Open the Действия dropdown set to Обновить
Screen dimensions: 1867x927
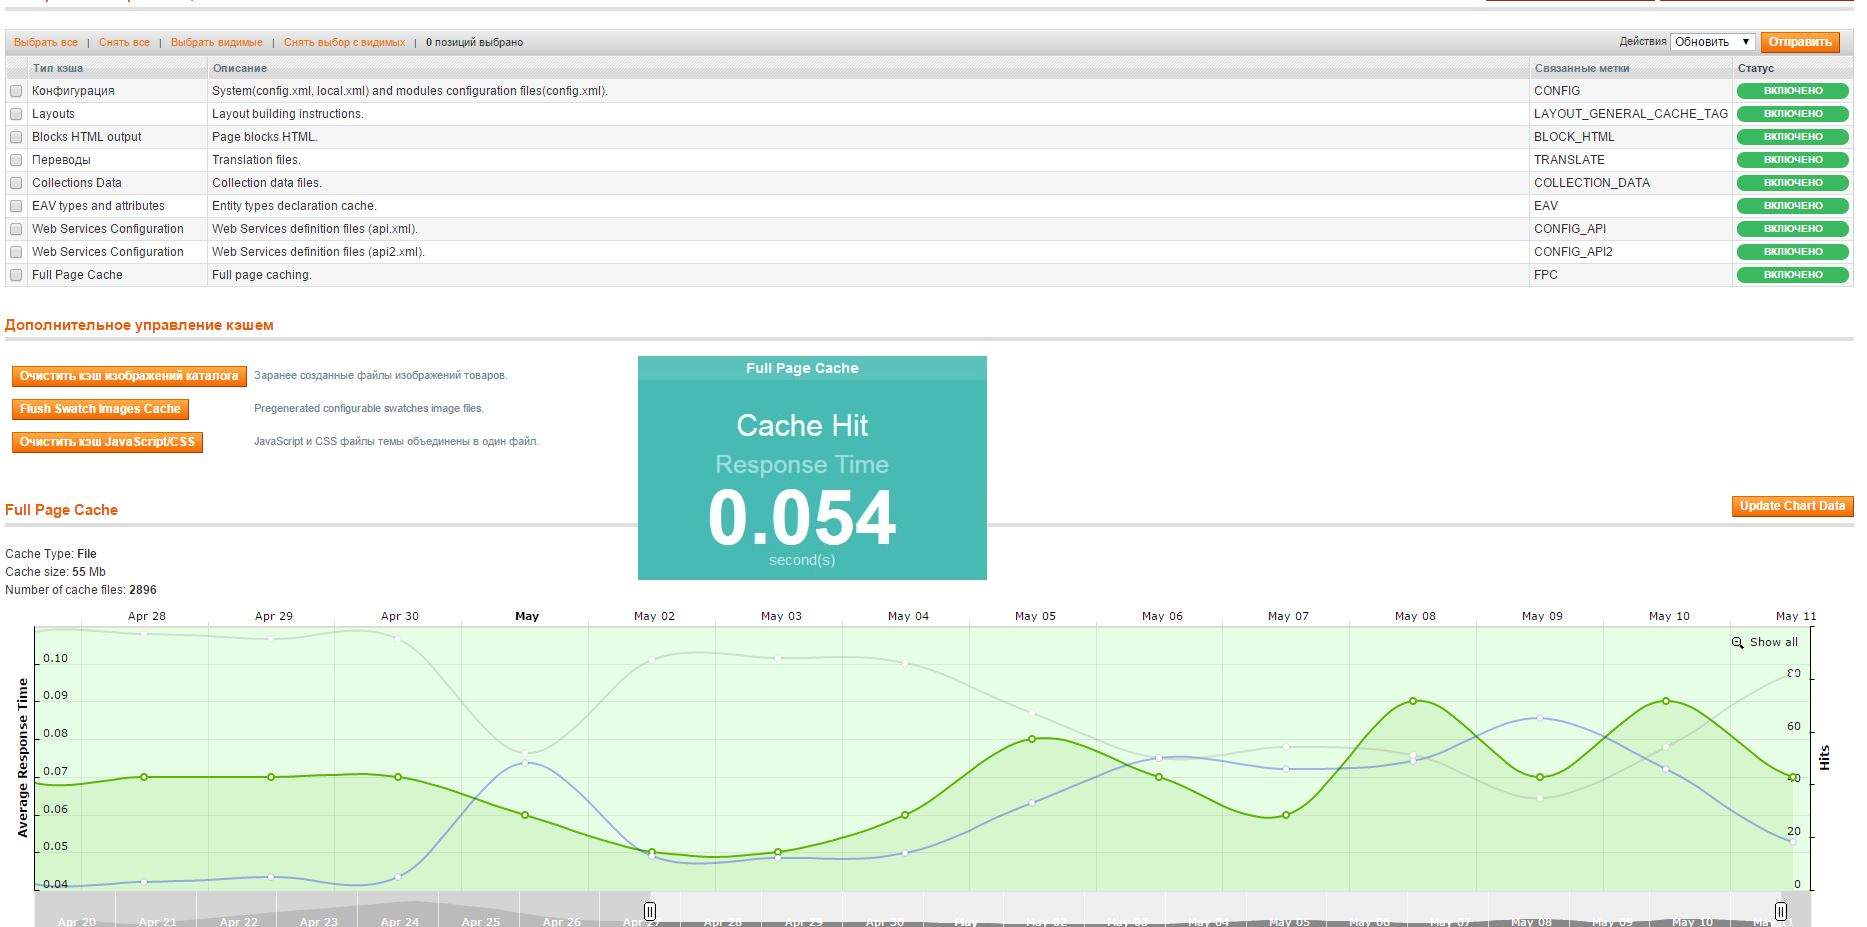pos(1712,42)
